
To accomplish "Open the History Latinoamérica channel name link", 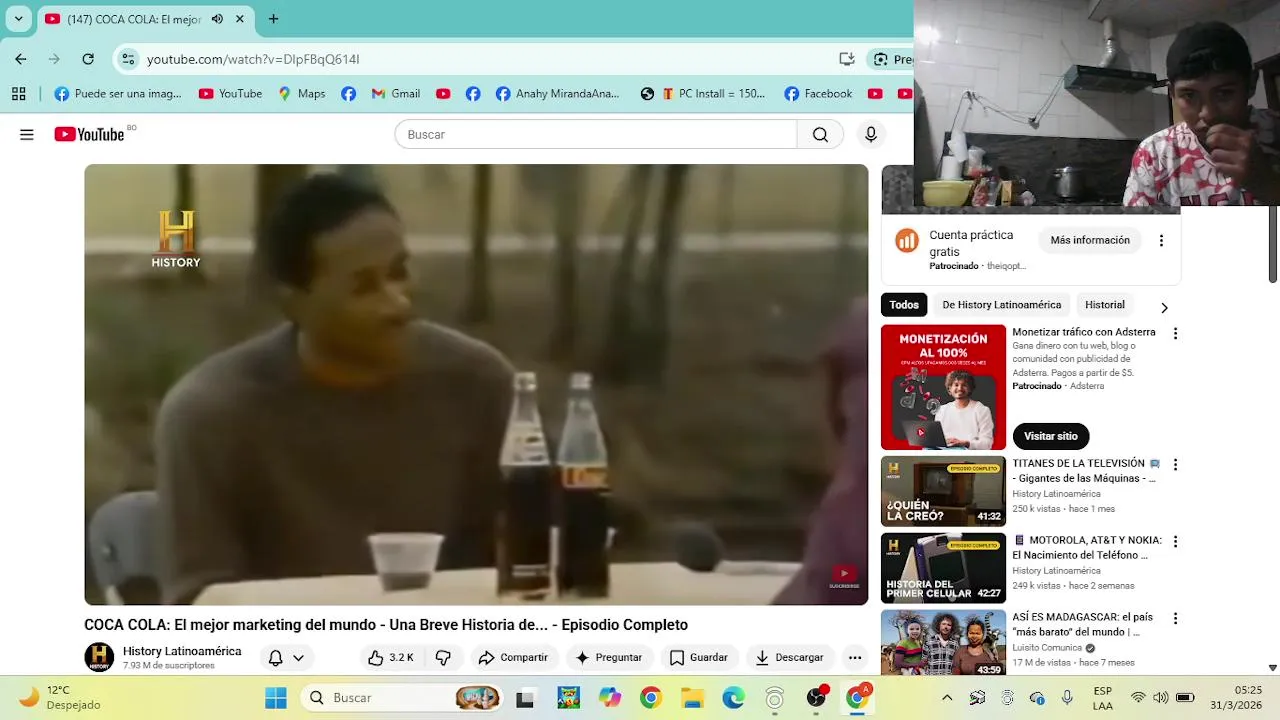I will [182, 651].
